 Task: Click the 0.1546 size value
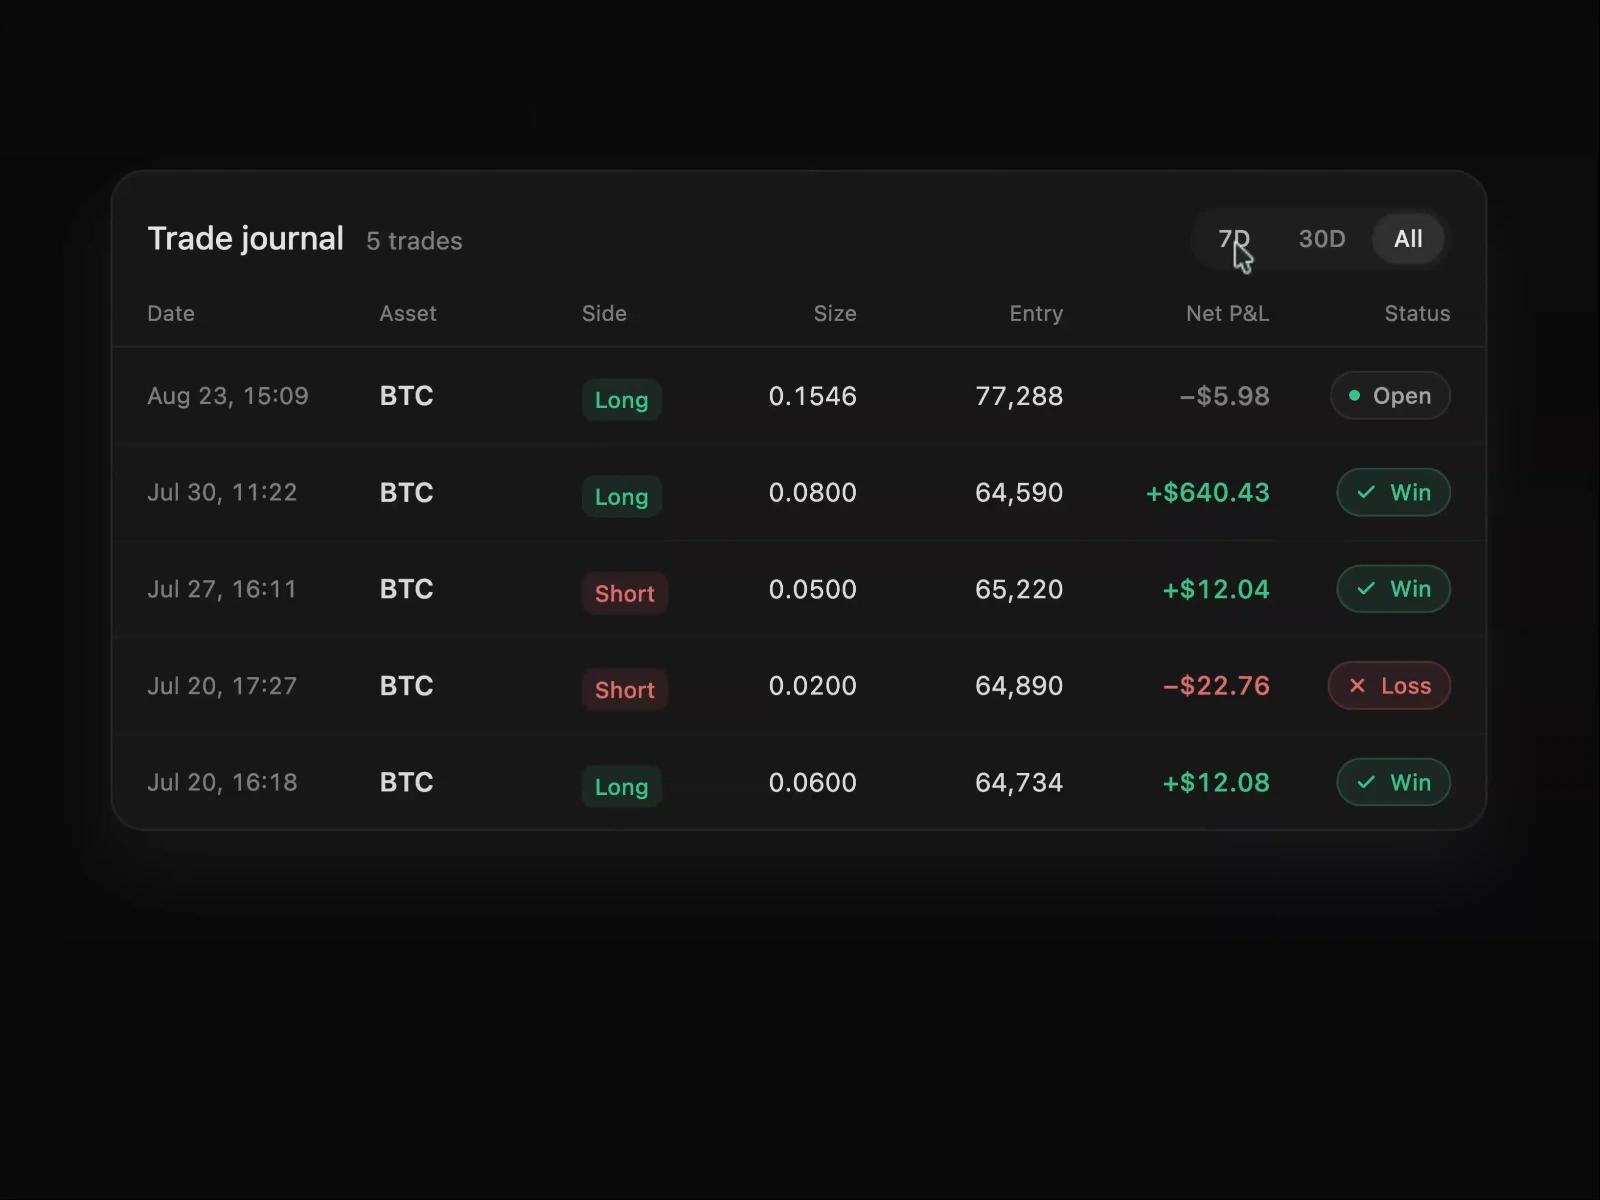813,396
